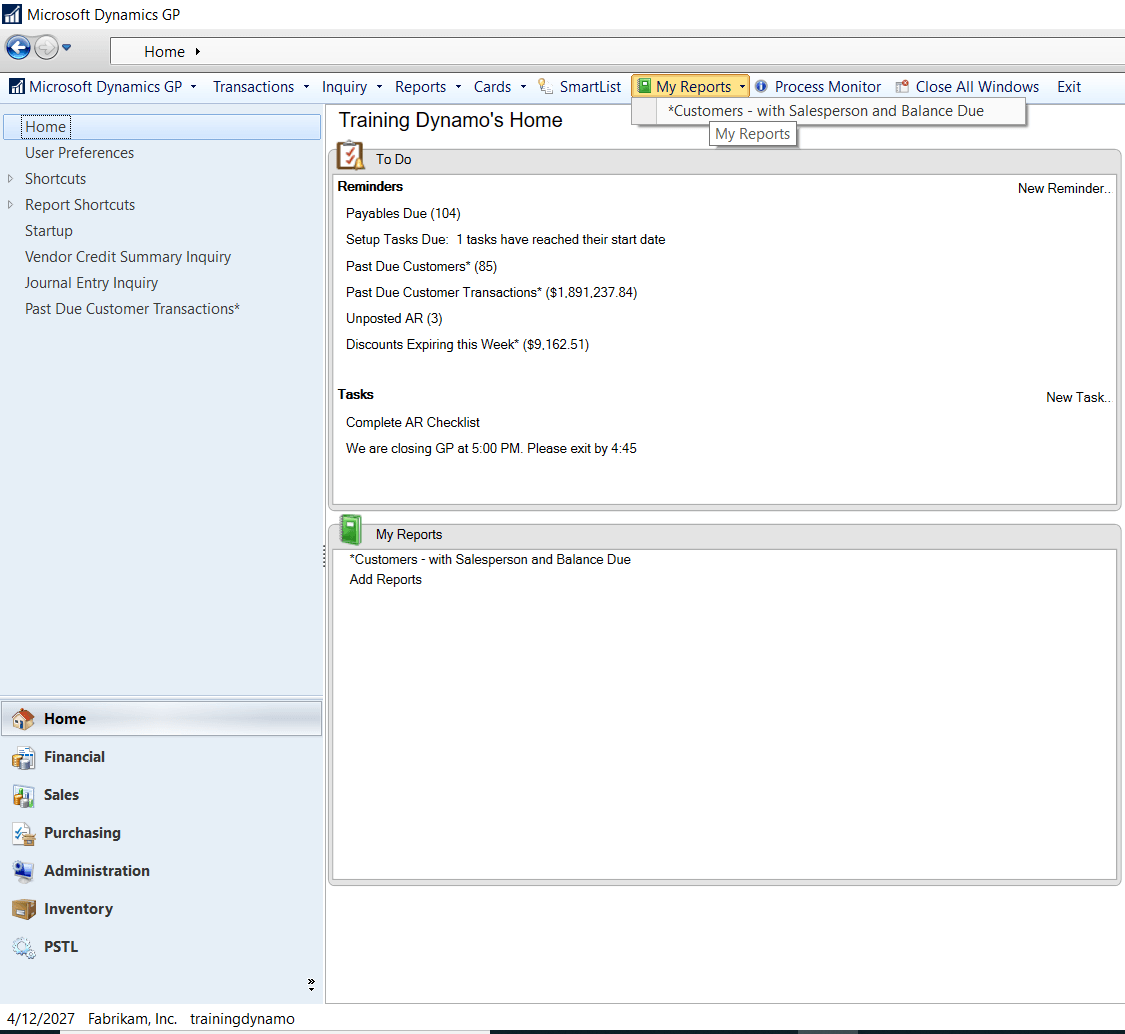Screen dimensions: 1125x1034
Task: Open Purchasing from its navigation icon
Action: pos(23,832)
